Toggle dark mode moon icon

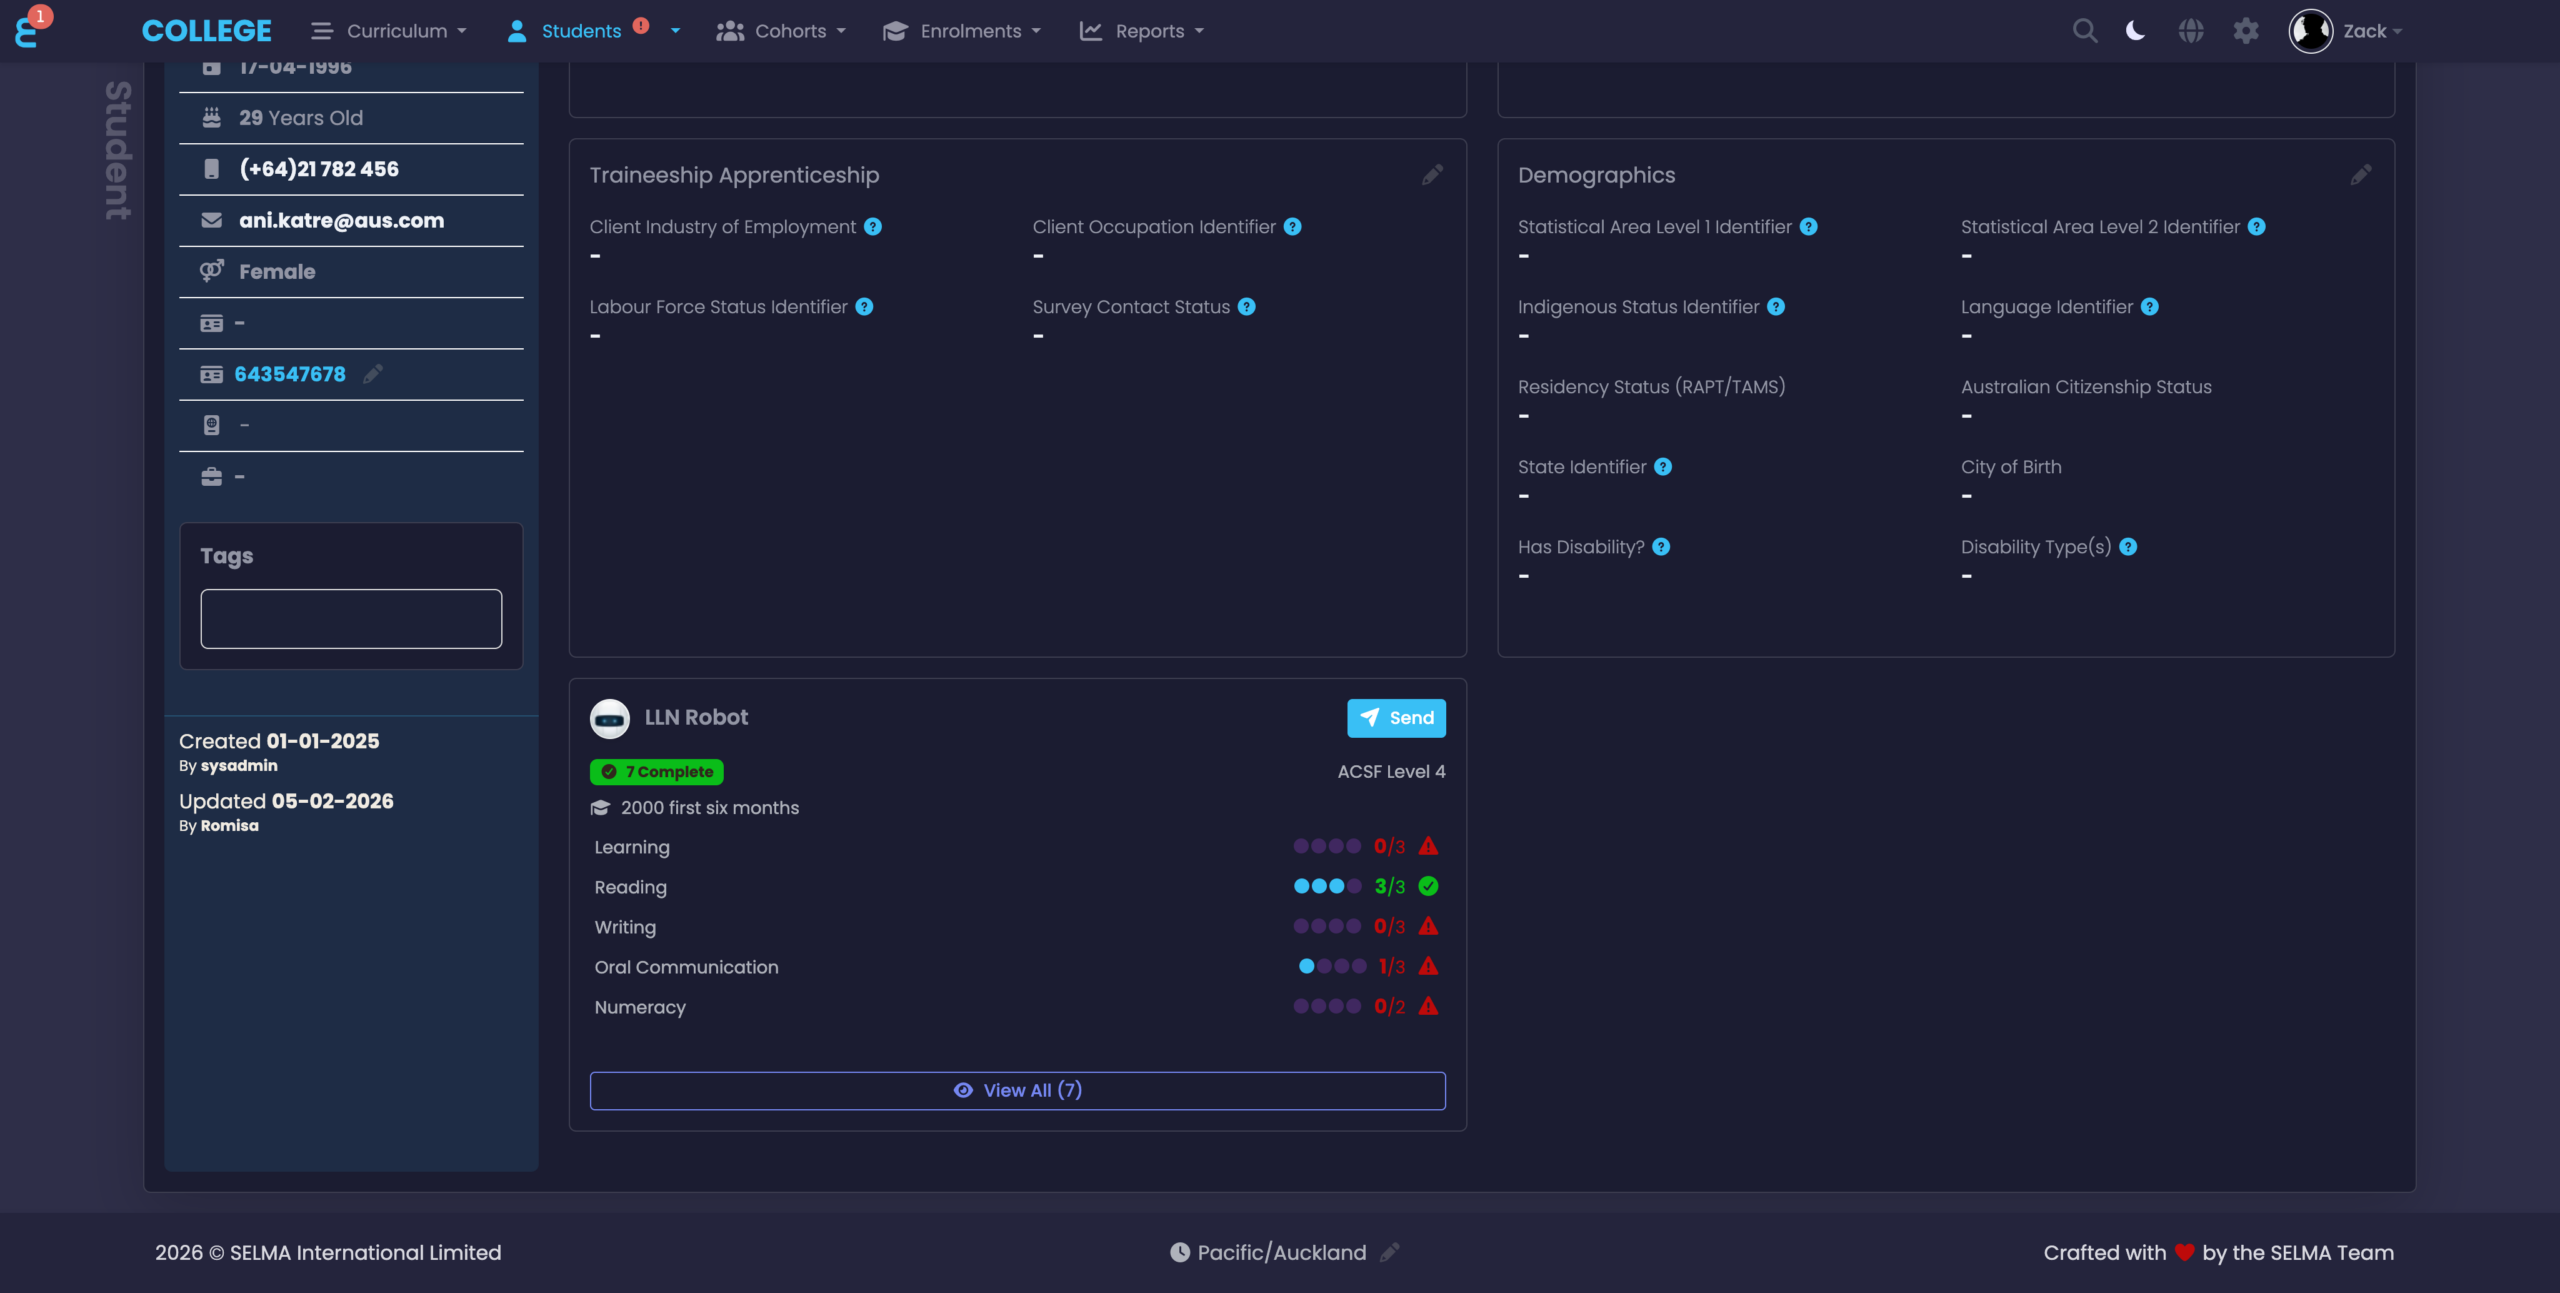point(2135,31)
